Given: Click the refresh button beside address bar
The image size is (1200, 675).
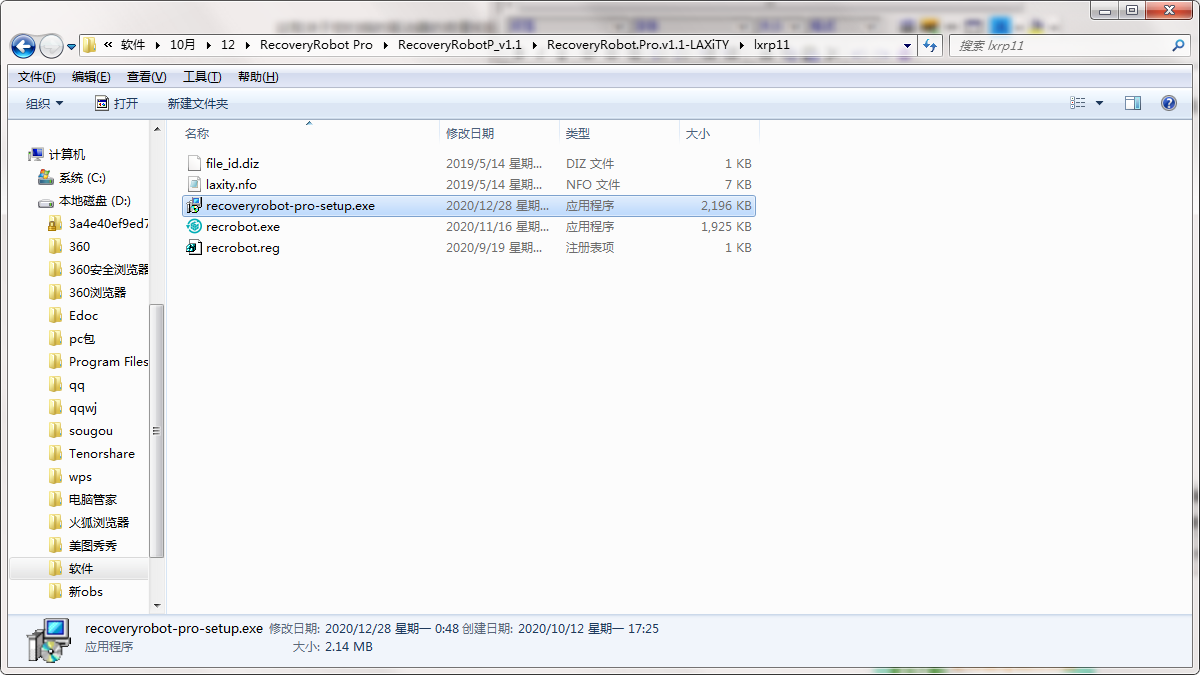Looking at the screenshot, I should pyautogui.click(x=930, y=45).
